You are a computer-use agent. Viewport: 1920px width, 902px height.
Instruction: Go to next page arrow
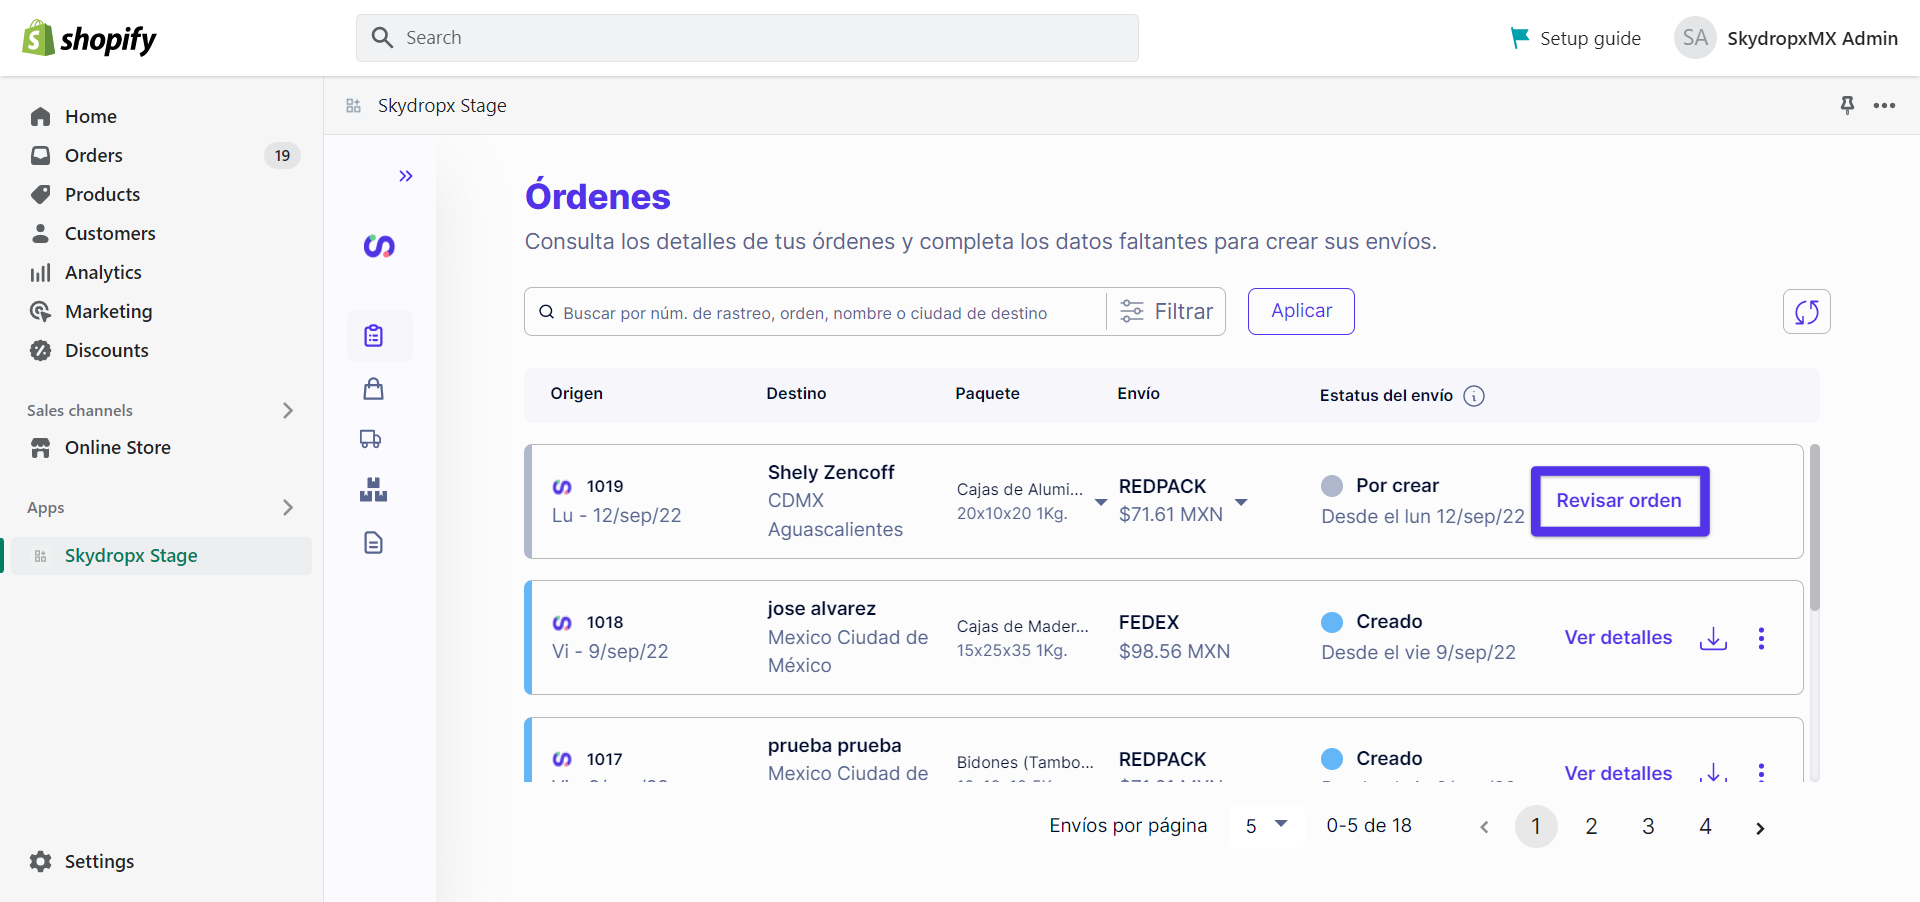pyautogui.click(x=1760, y=828)
